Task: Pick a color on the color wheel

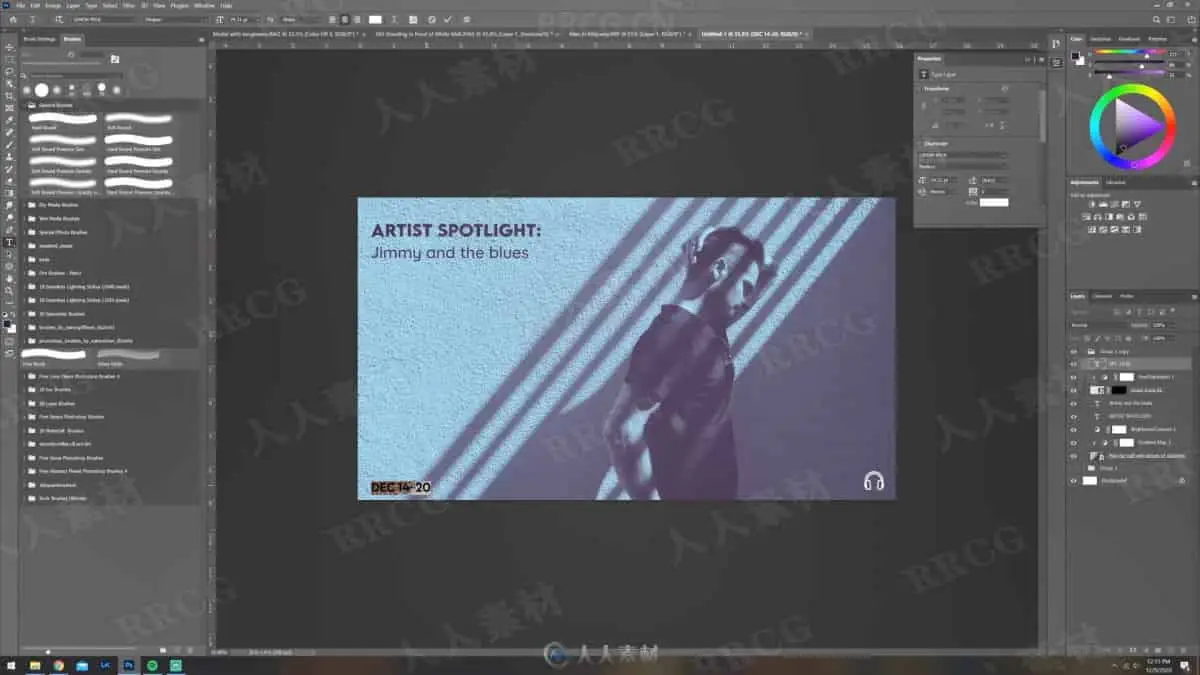Action: point(1132,125)
